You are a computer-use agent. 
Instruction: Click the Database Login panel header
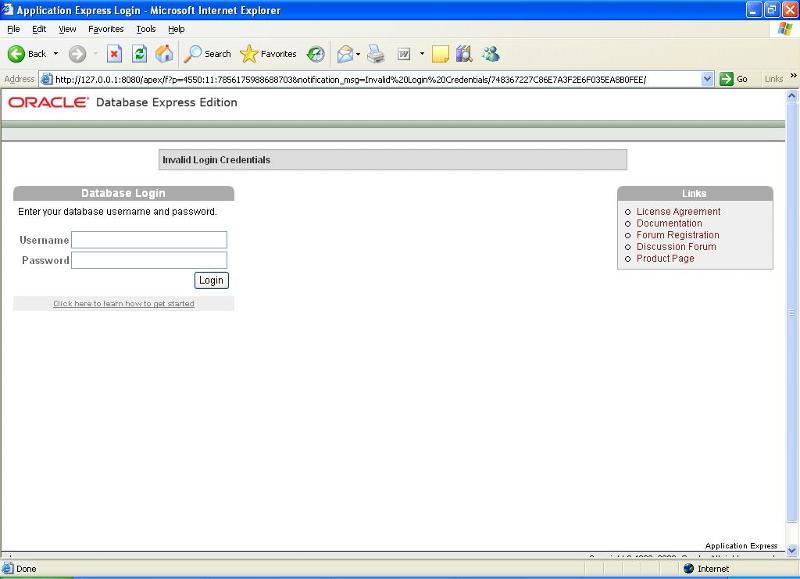(123, 193)
